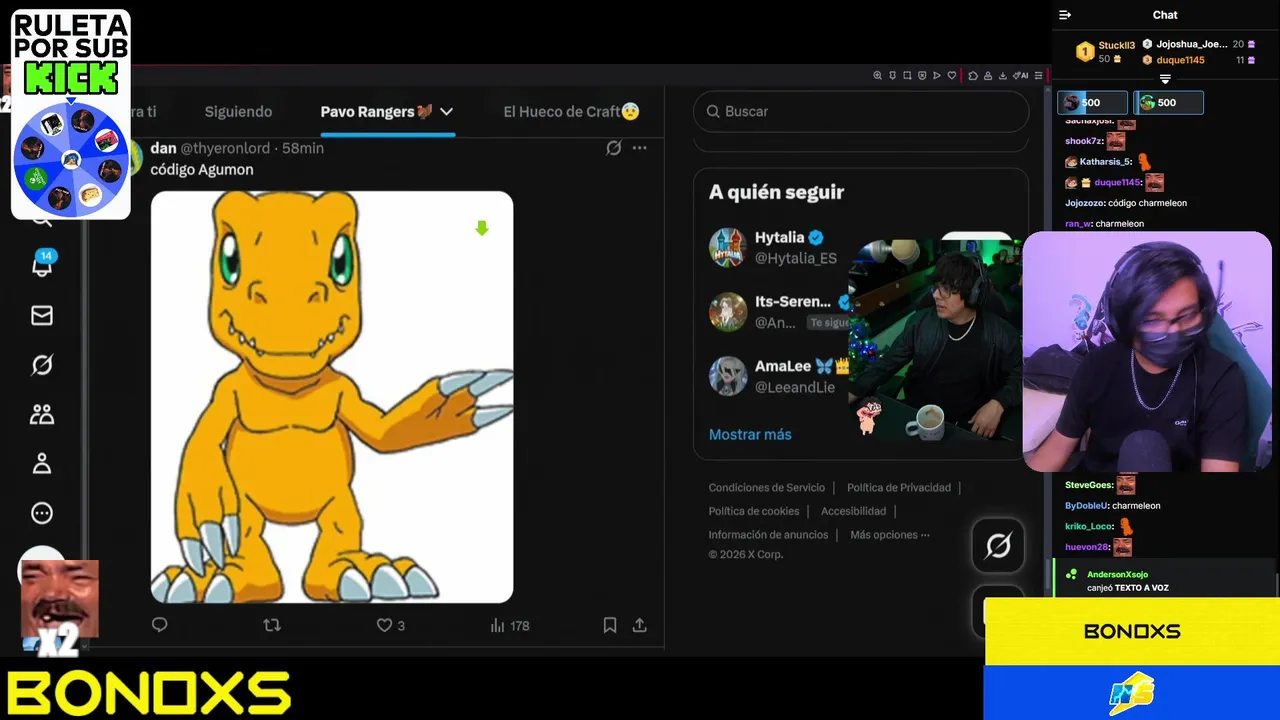
Task: Expand gift leaderboard in Kick chat
Action: coord(1165,79)
